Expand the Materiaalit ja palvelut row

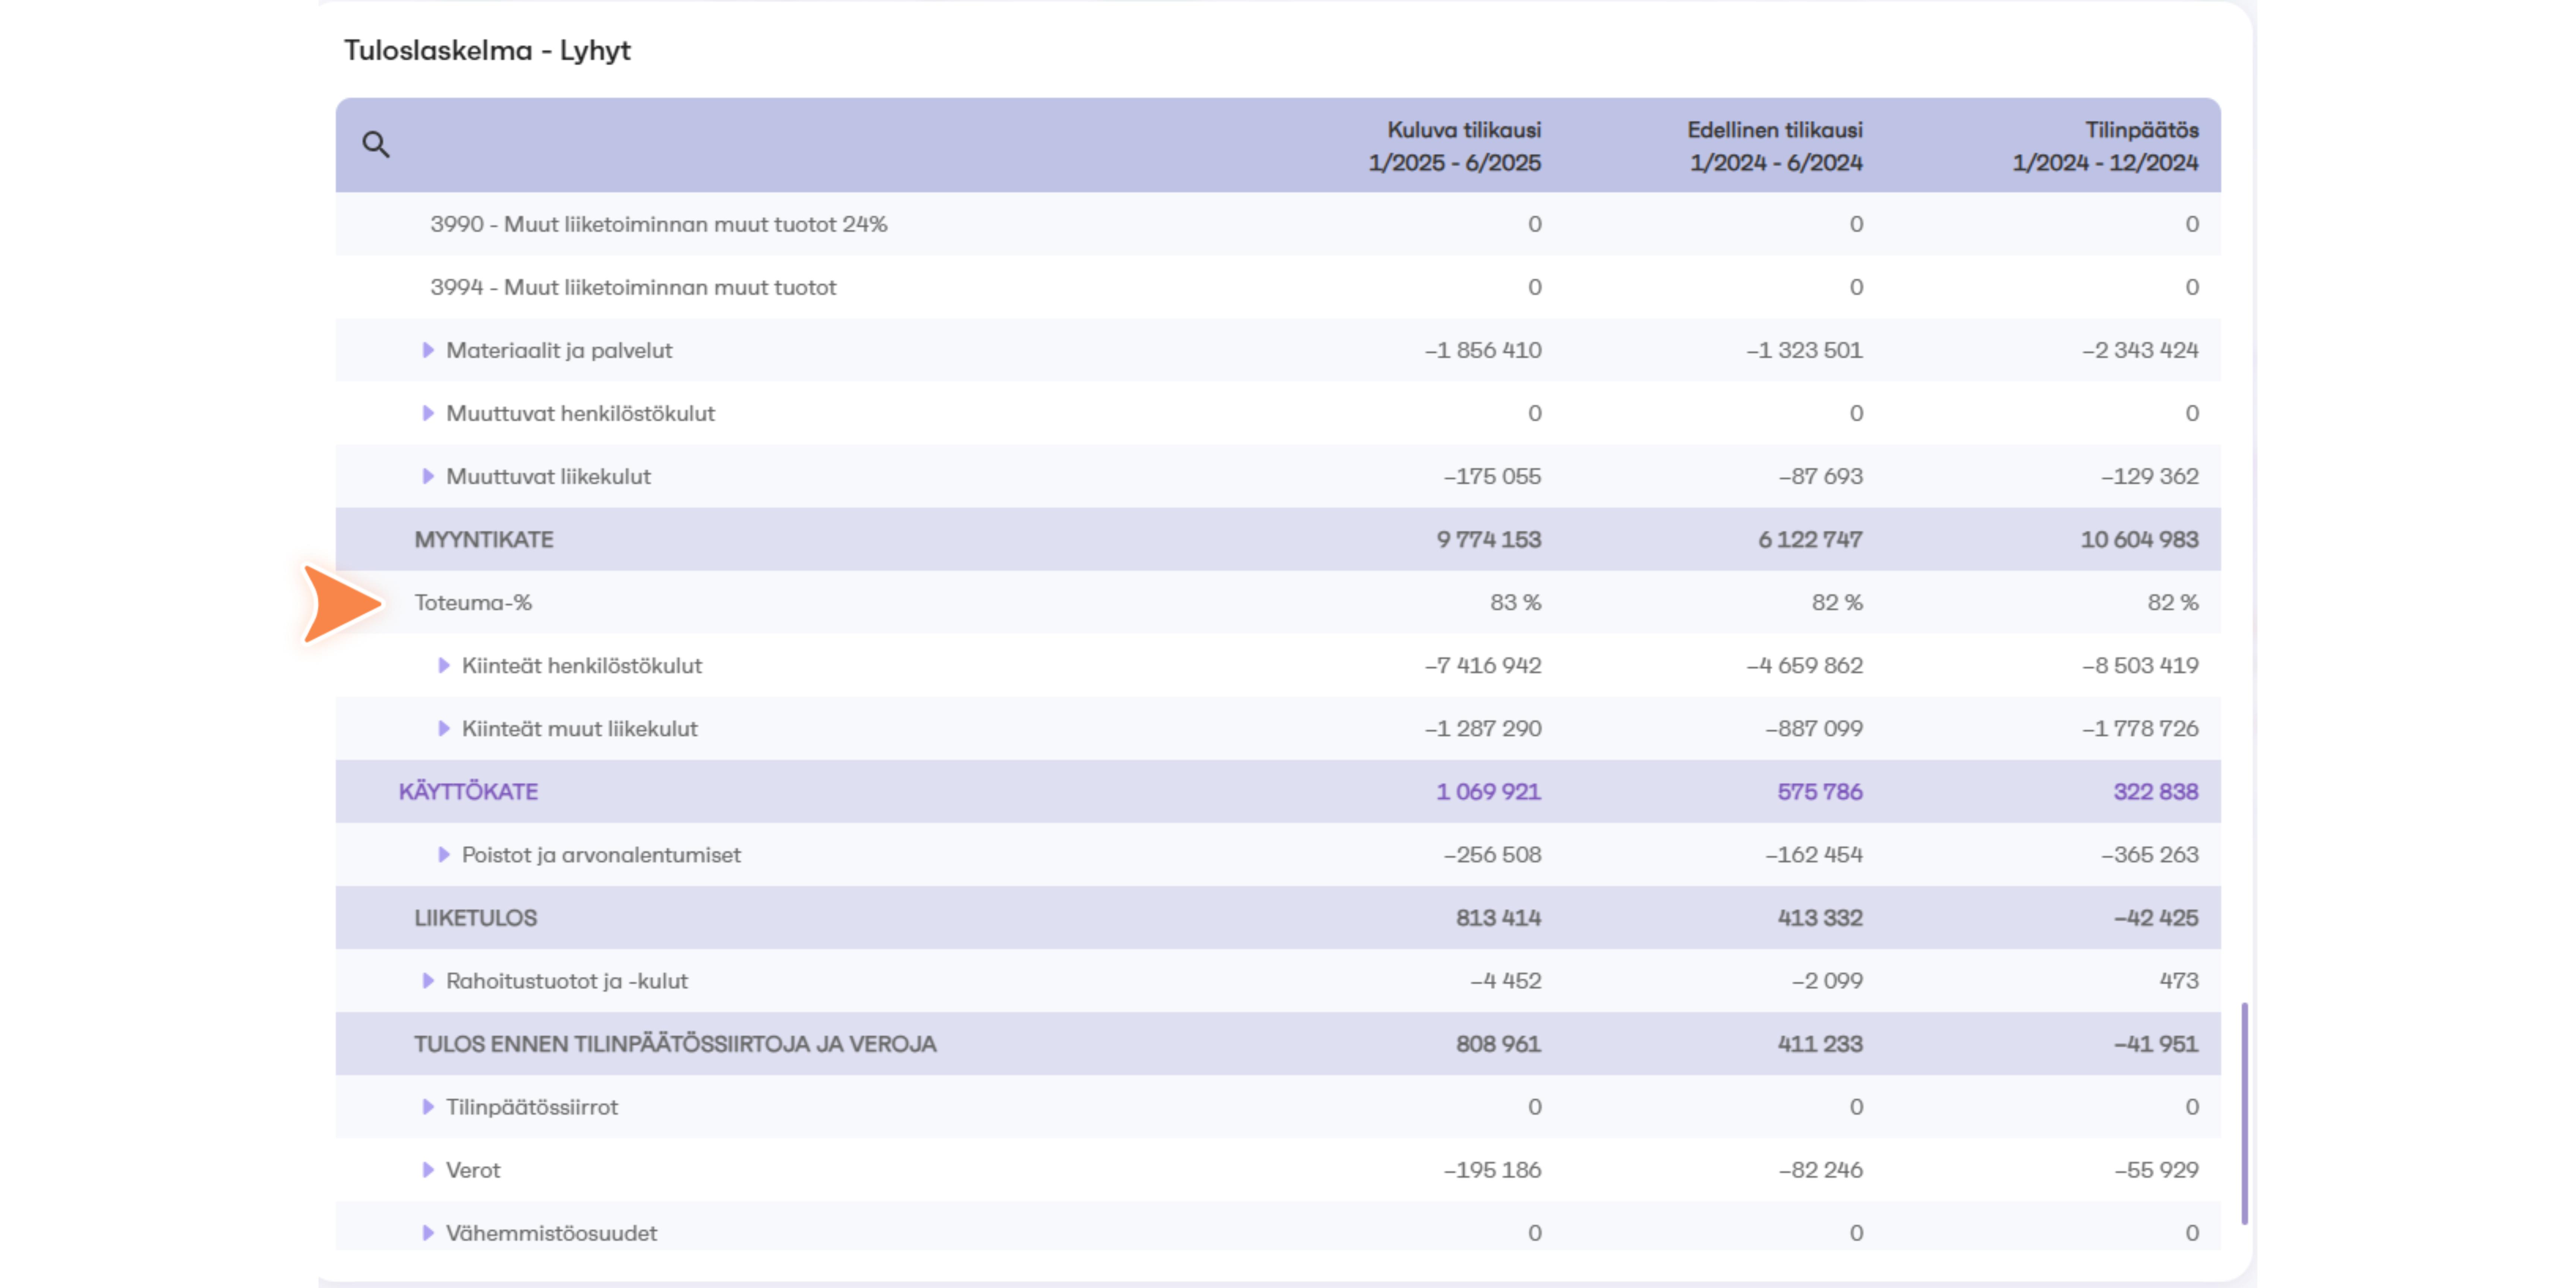click(x=428, y=350)
